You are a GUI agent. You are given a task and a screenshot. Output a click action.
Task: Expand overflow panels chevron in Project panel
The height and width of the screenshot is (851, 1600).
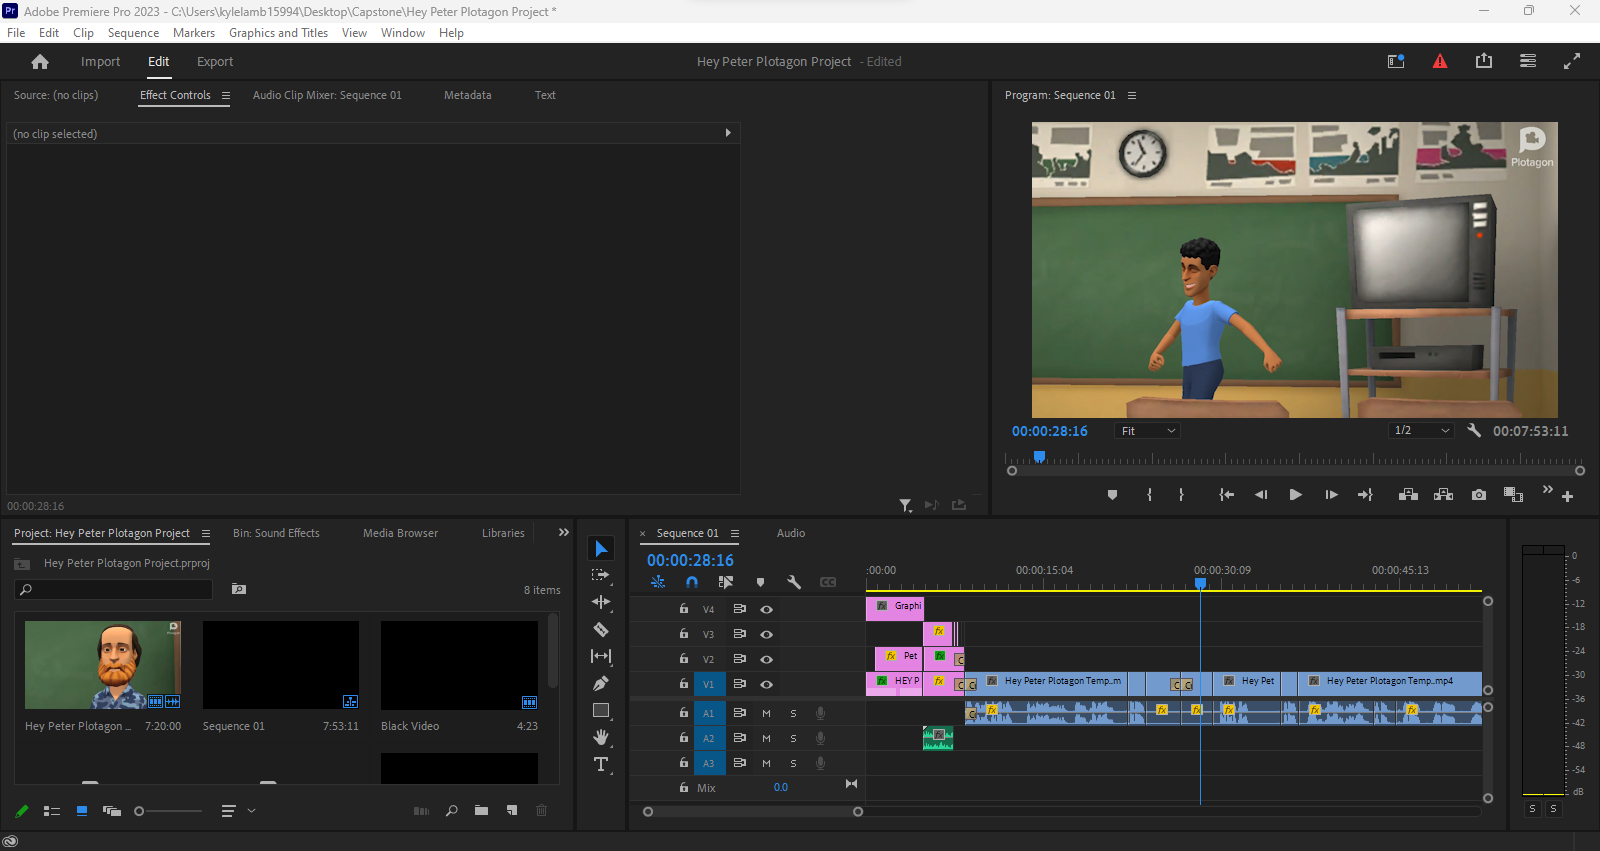click(x=563, y=533)
